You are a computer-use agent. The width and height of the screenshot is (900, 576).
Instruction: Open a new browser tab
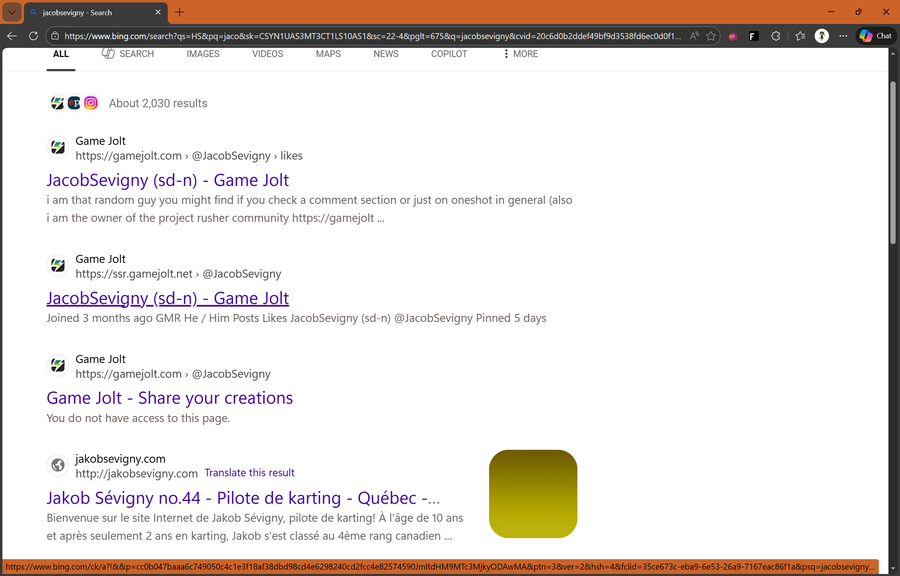point(180,12)
